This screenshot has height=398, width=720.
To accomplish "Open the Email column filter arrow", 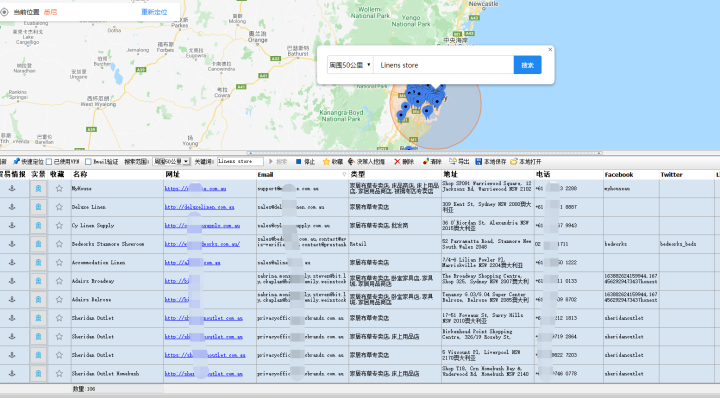I will 344,174.
